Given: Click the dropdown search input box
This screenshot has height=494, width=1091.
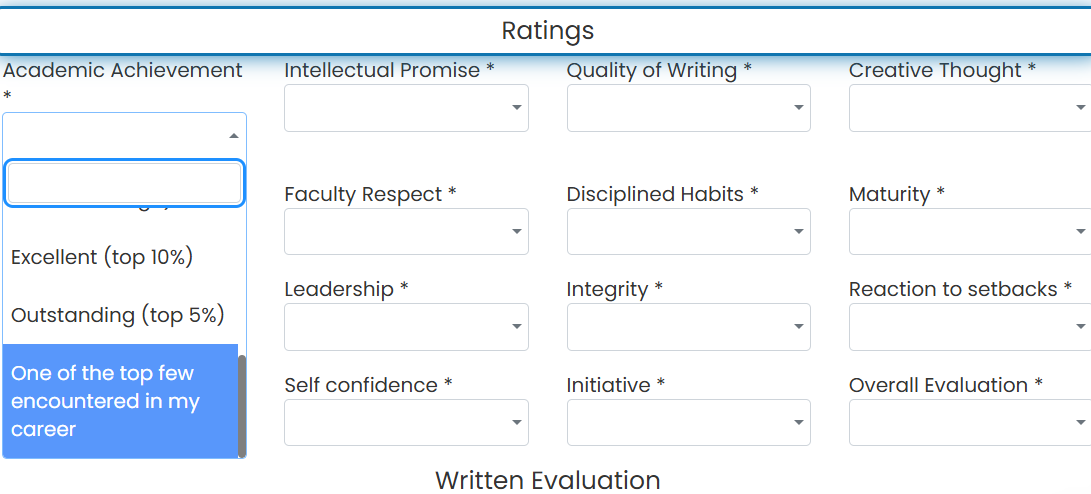Looking at the screenshot, I should (125, 184).
